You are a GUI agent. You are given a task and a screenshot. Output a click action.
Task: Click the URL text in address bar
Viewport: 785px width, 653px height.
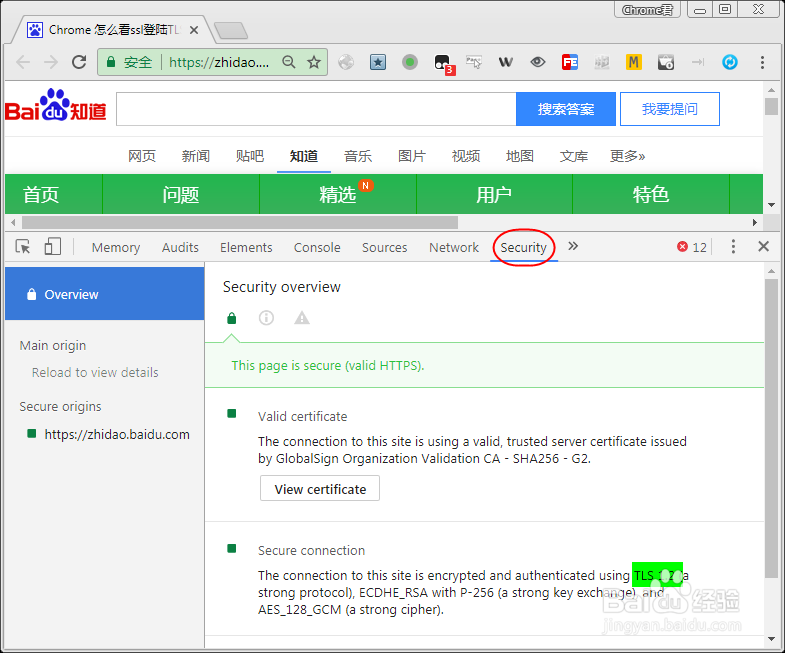[219, 62]
